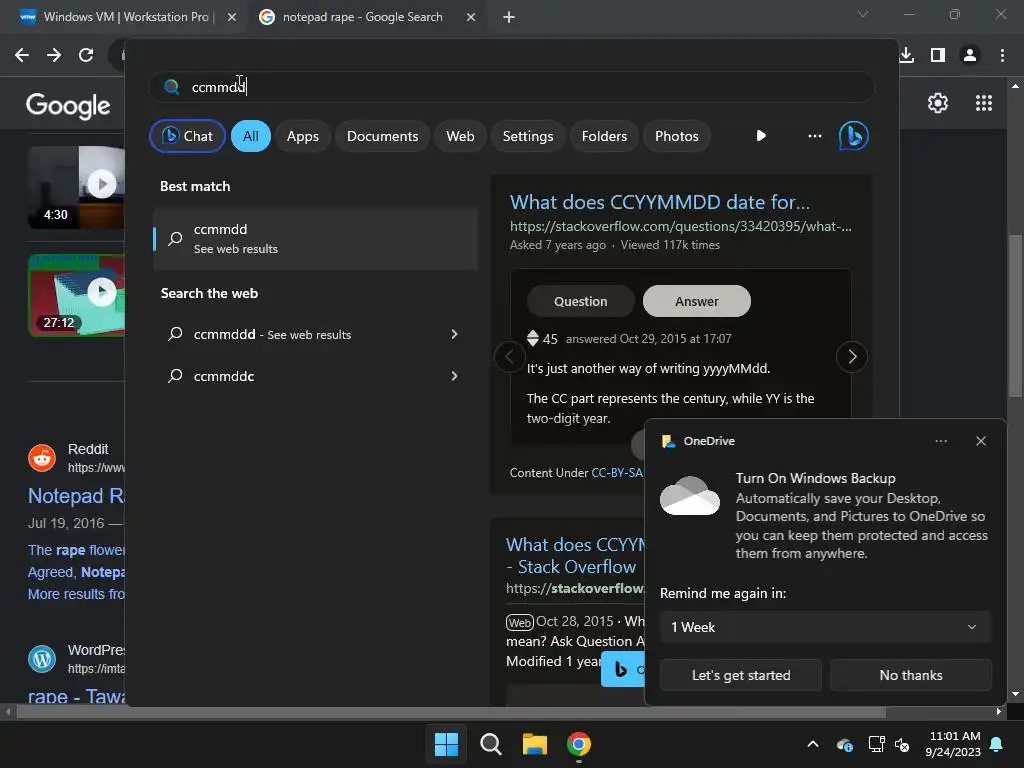Switch to Folders search filter
This screenshot has height=768, width=1024.
coord(604,136)
